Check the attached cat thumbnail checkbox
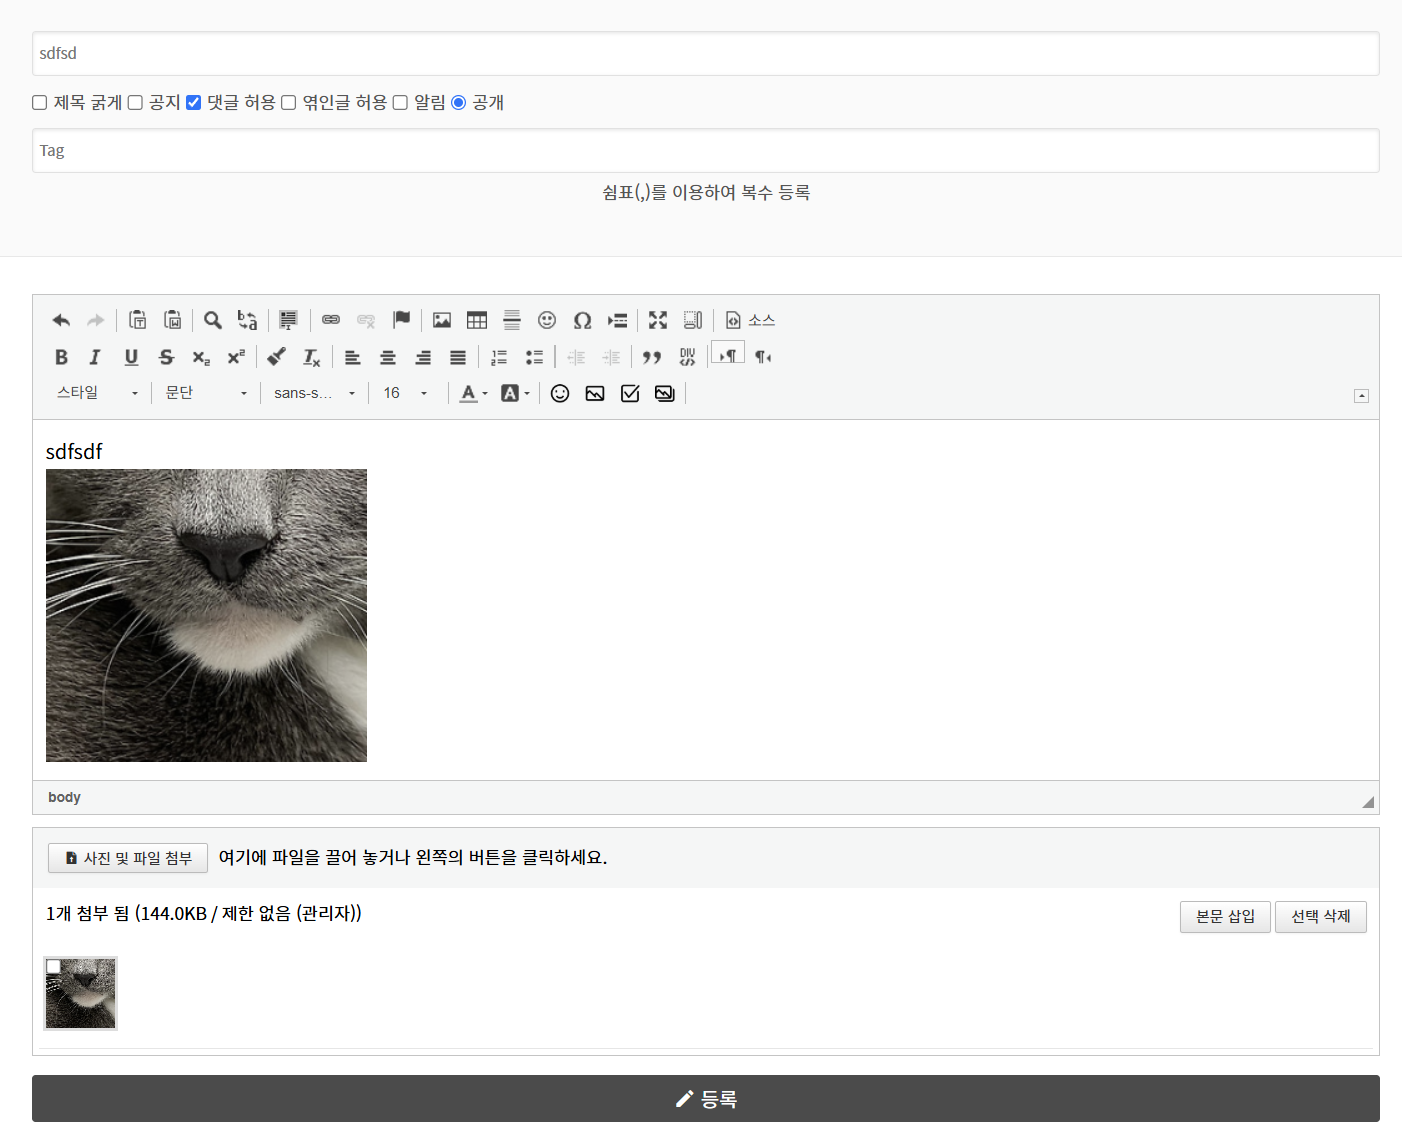Viewport: 1402px width, 1147px height. (x=54, y=966)
